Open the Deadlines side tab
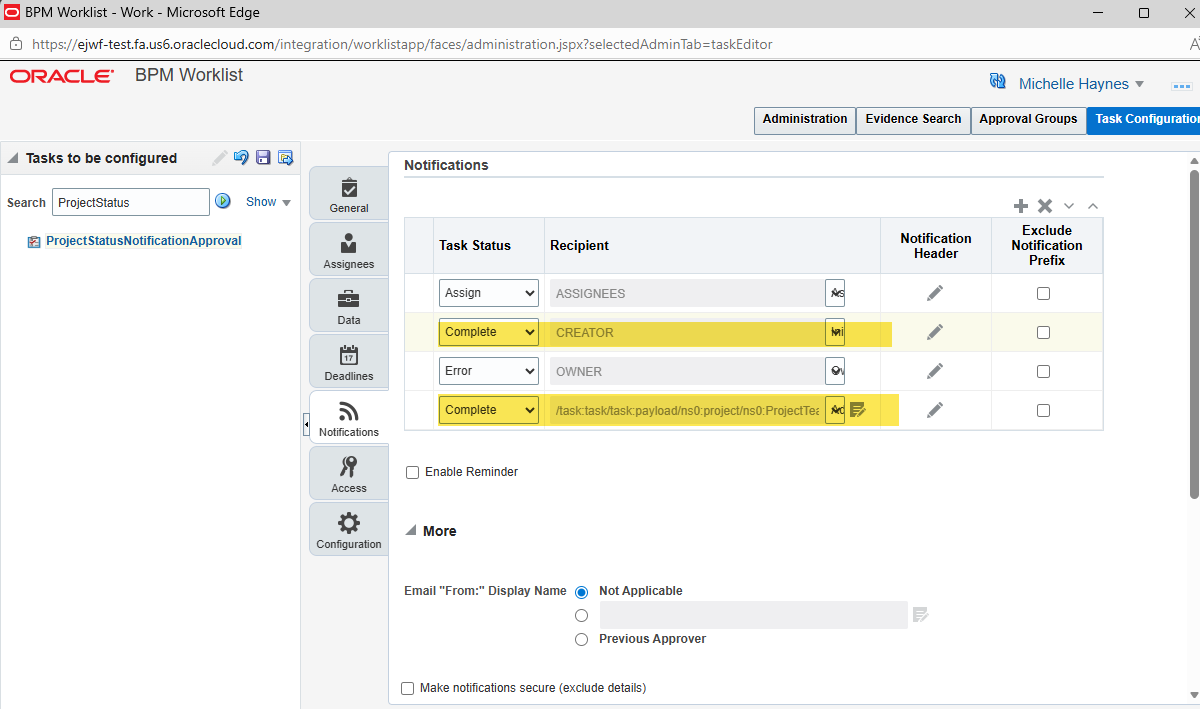The image size is (1200, 709). [x=349, y=363]
